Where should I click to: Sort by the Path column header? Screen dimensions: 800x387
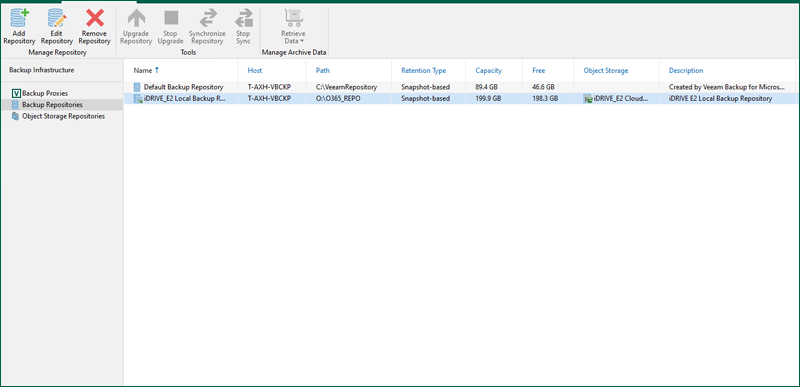(x=322, y=70)
